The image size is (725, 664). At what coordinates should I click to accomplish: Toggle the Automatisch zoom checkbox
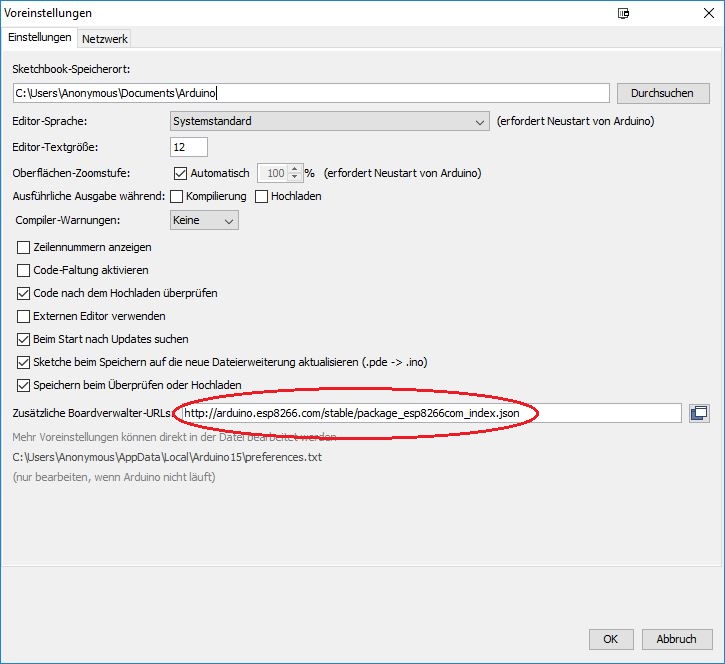(x=180, y=173)
